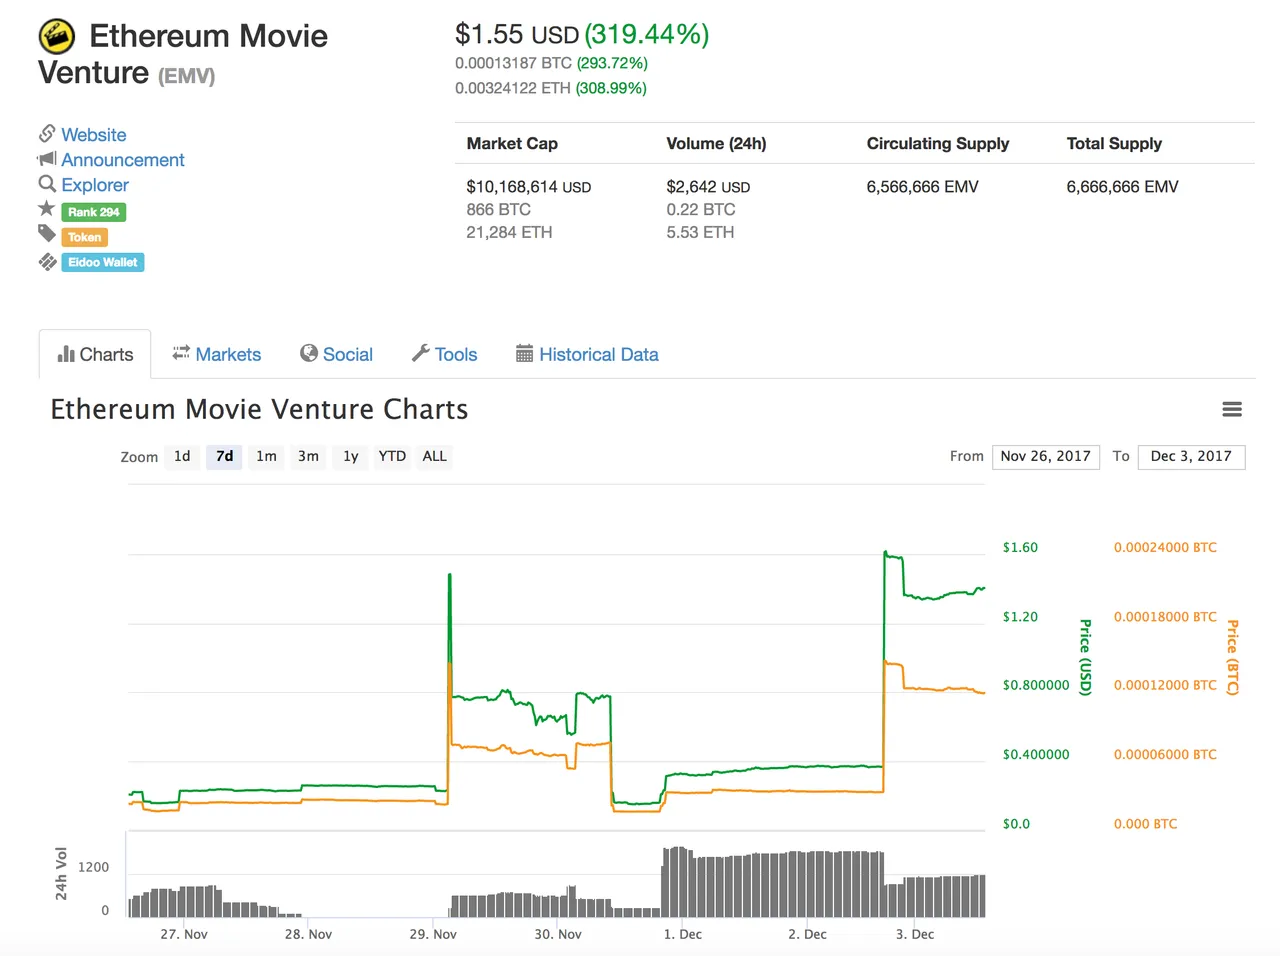Switch to the Social tab
The image size is (1280, 956).
click(336, 354)
